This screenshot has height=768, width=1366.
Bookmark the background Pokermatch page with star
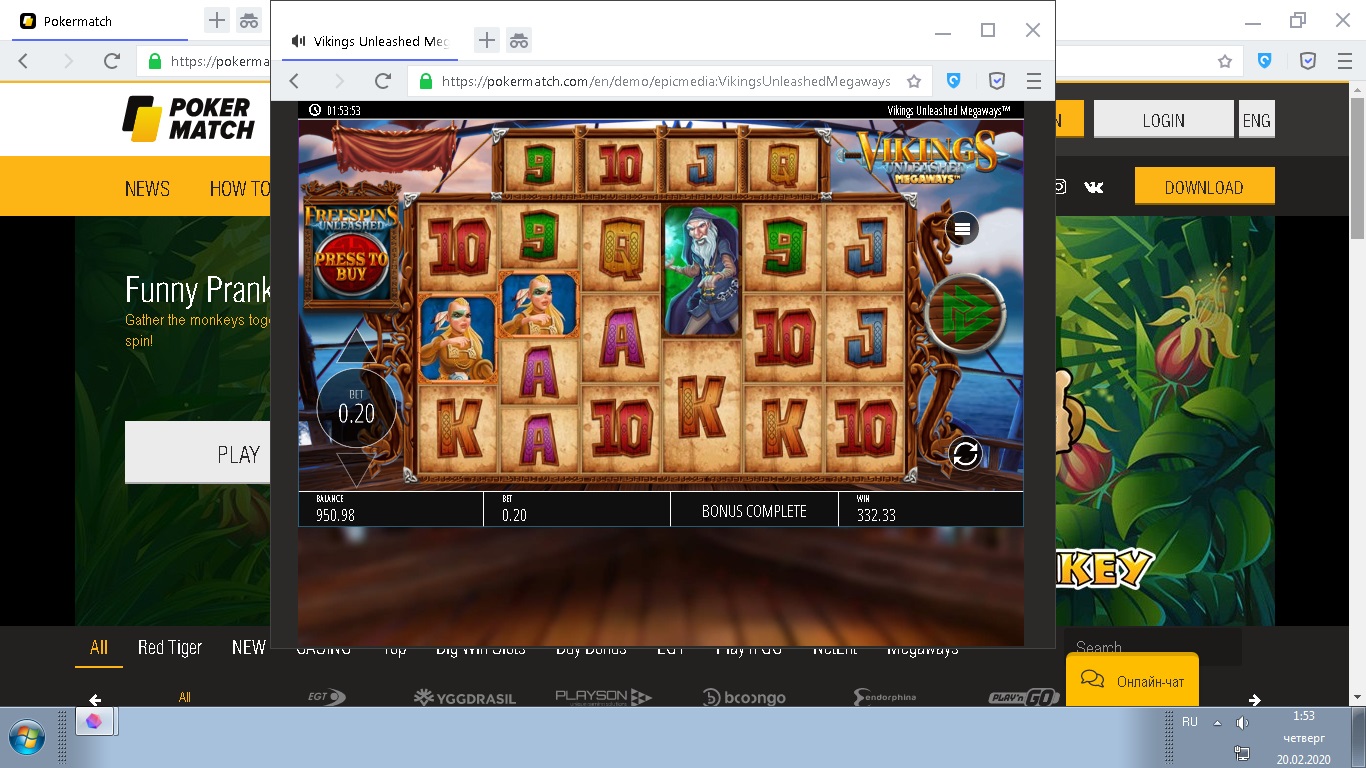pos(1224,61)
